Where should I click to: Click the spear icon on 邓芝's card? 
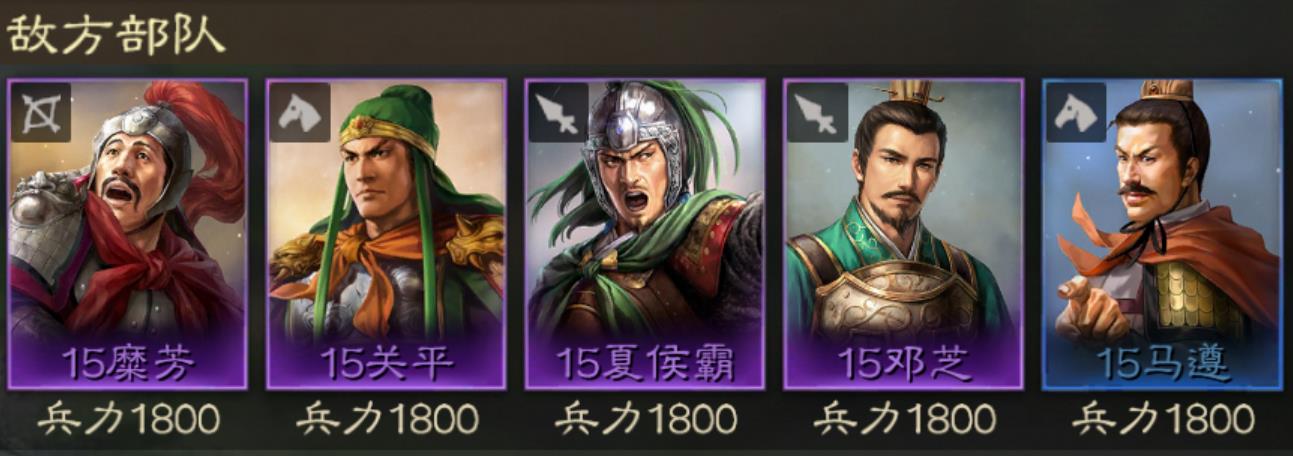[x=818, y=112]
